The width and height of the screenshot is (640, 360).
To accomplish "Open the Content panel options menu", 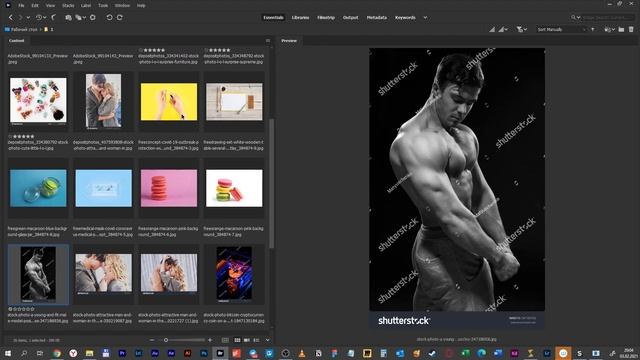I will 268,41.
